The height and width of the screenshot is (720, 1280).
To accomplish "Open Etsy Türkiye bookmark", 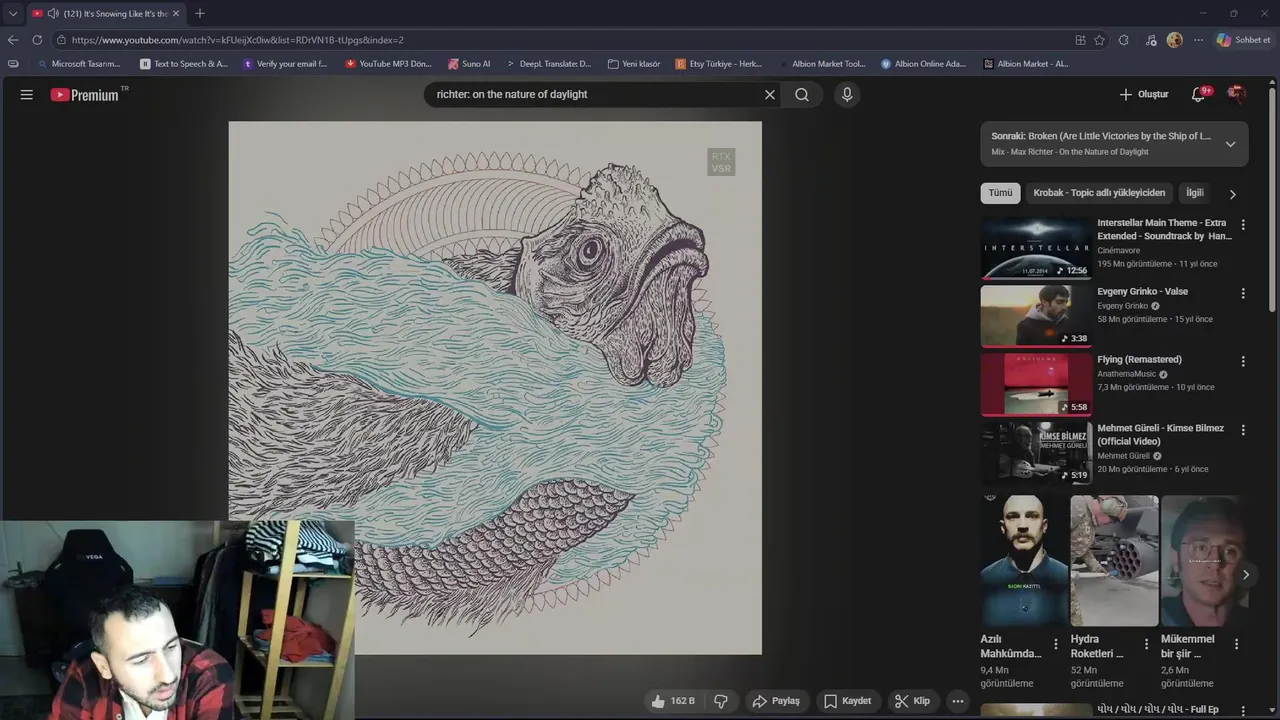I will point(719,63).
